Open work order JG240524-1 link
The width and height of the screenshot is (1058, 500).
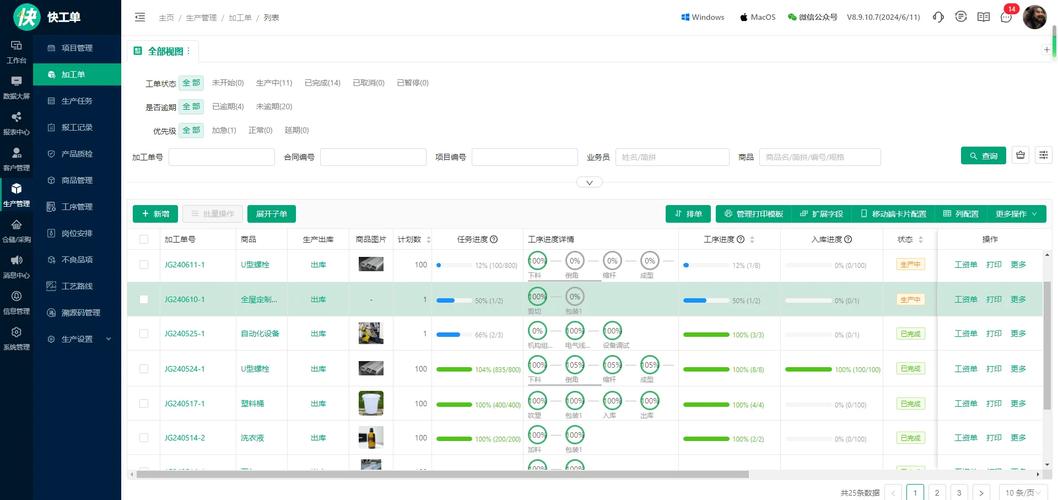tap(184, 368)
